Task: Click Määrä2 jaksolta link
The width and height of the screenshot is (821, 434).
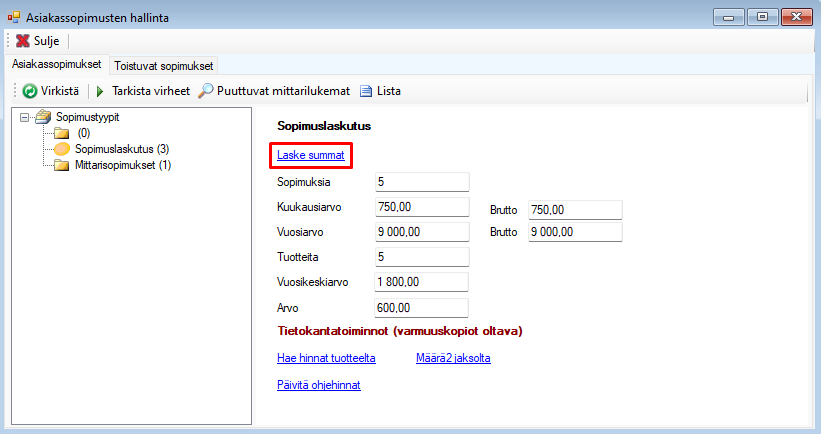Action: click(x=453, y=358)
